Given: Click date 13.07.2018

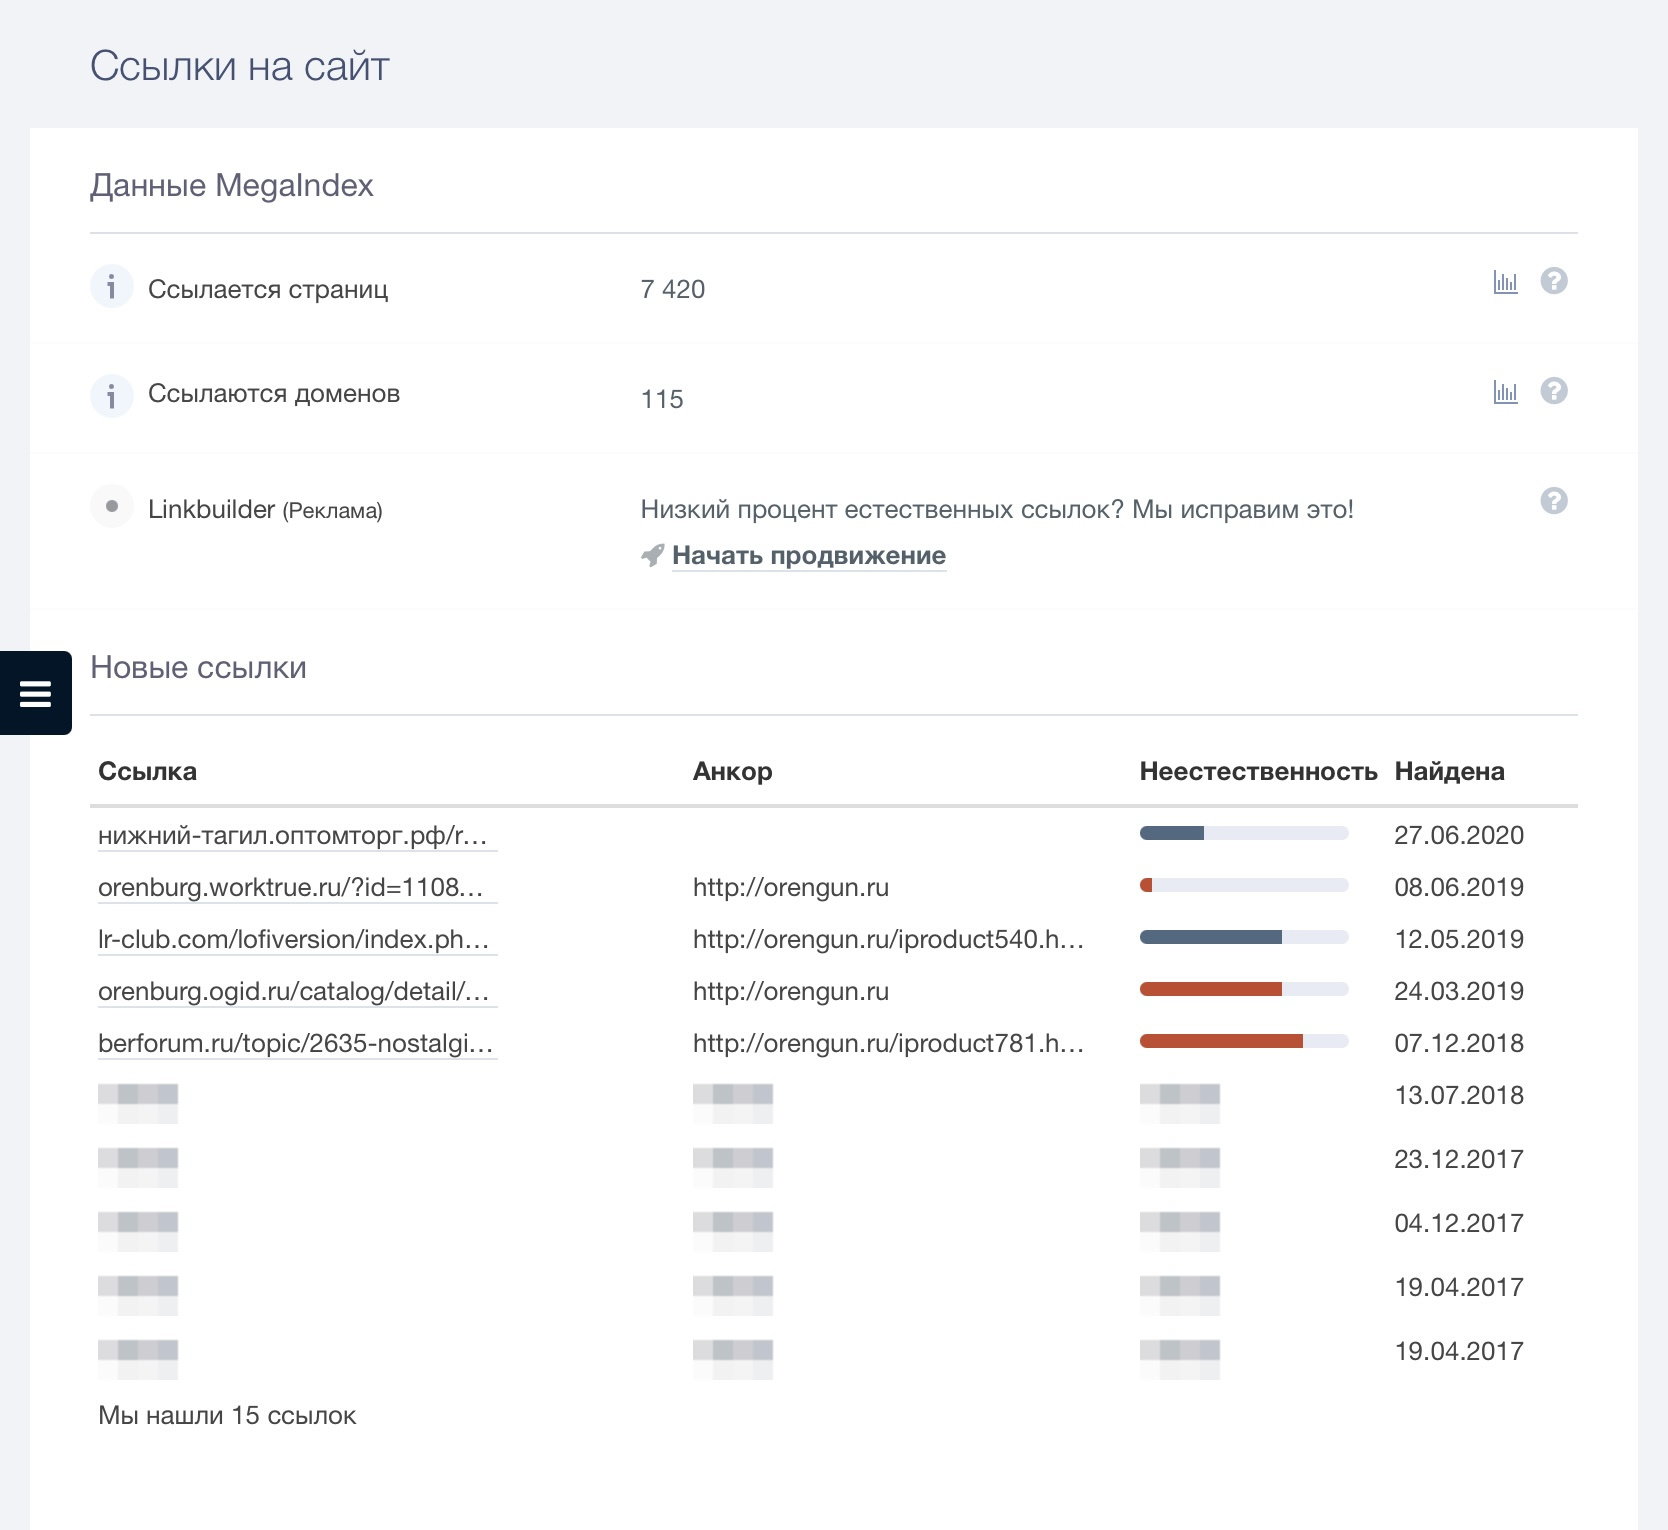Looking at the screenshot, I should tap(1459, 1096).
